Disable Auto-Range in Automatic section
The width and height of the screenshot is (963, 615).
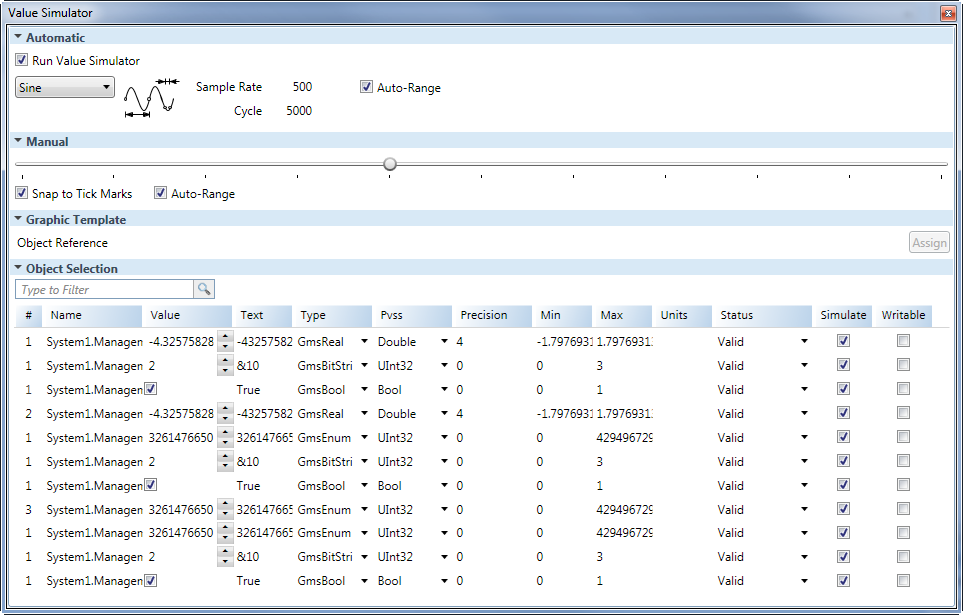pyautogui.click(x=367, y=87)
